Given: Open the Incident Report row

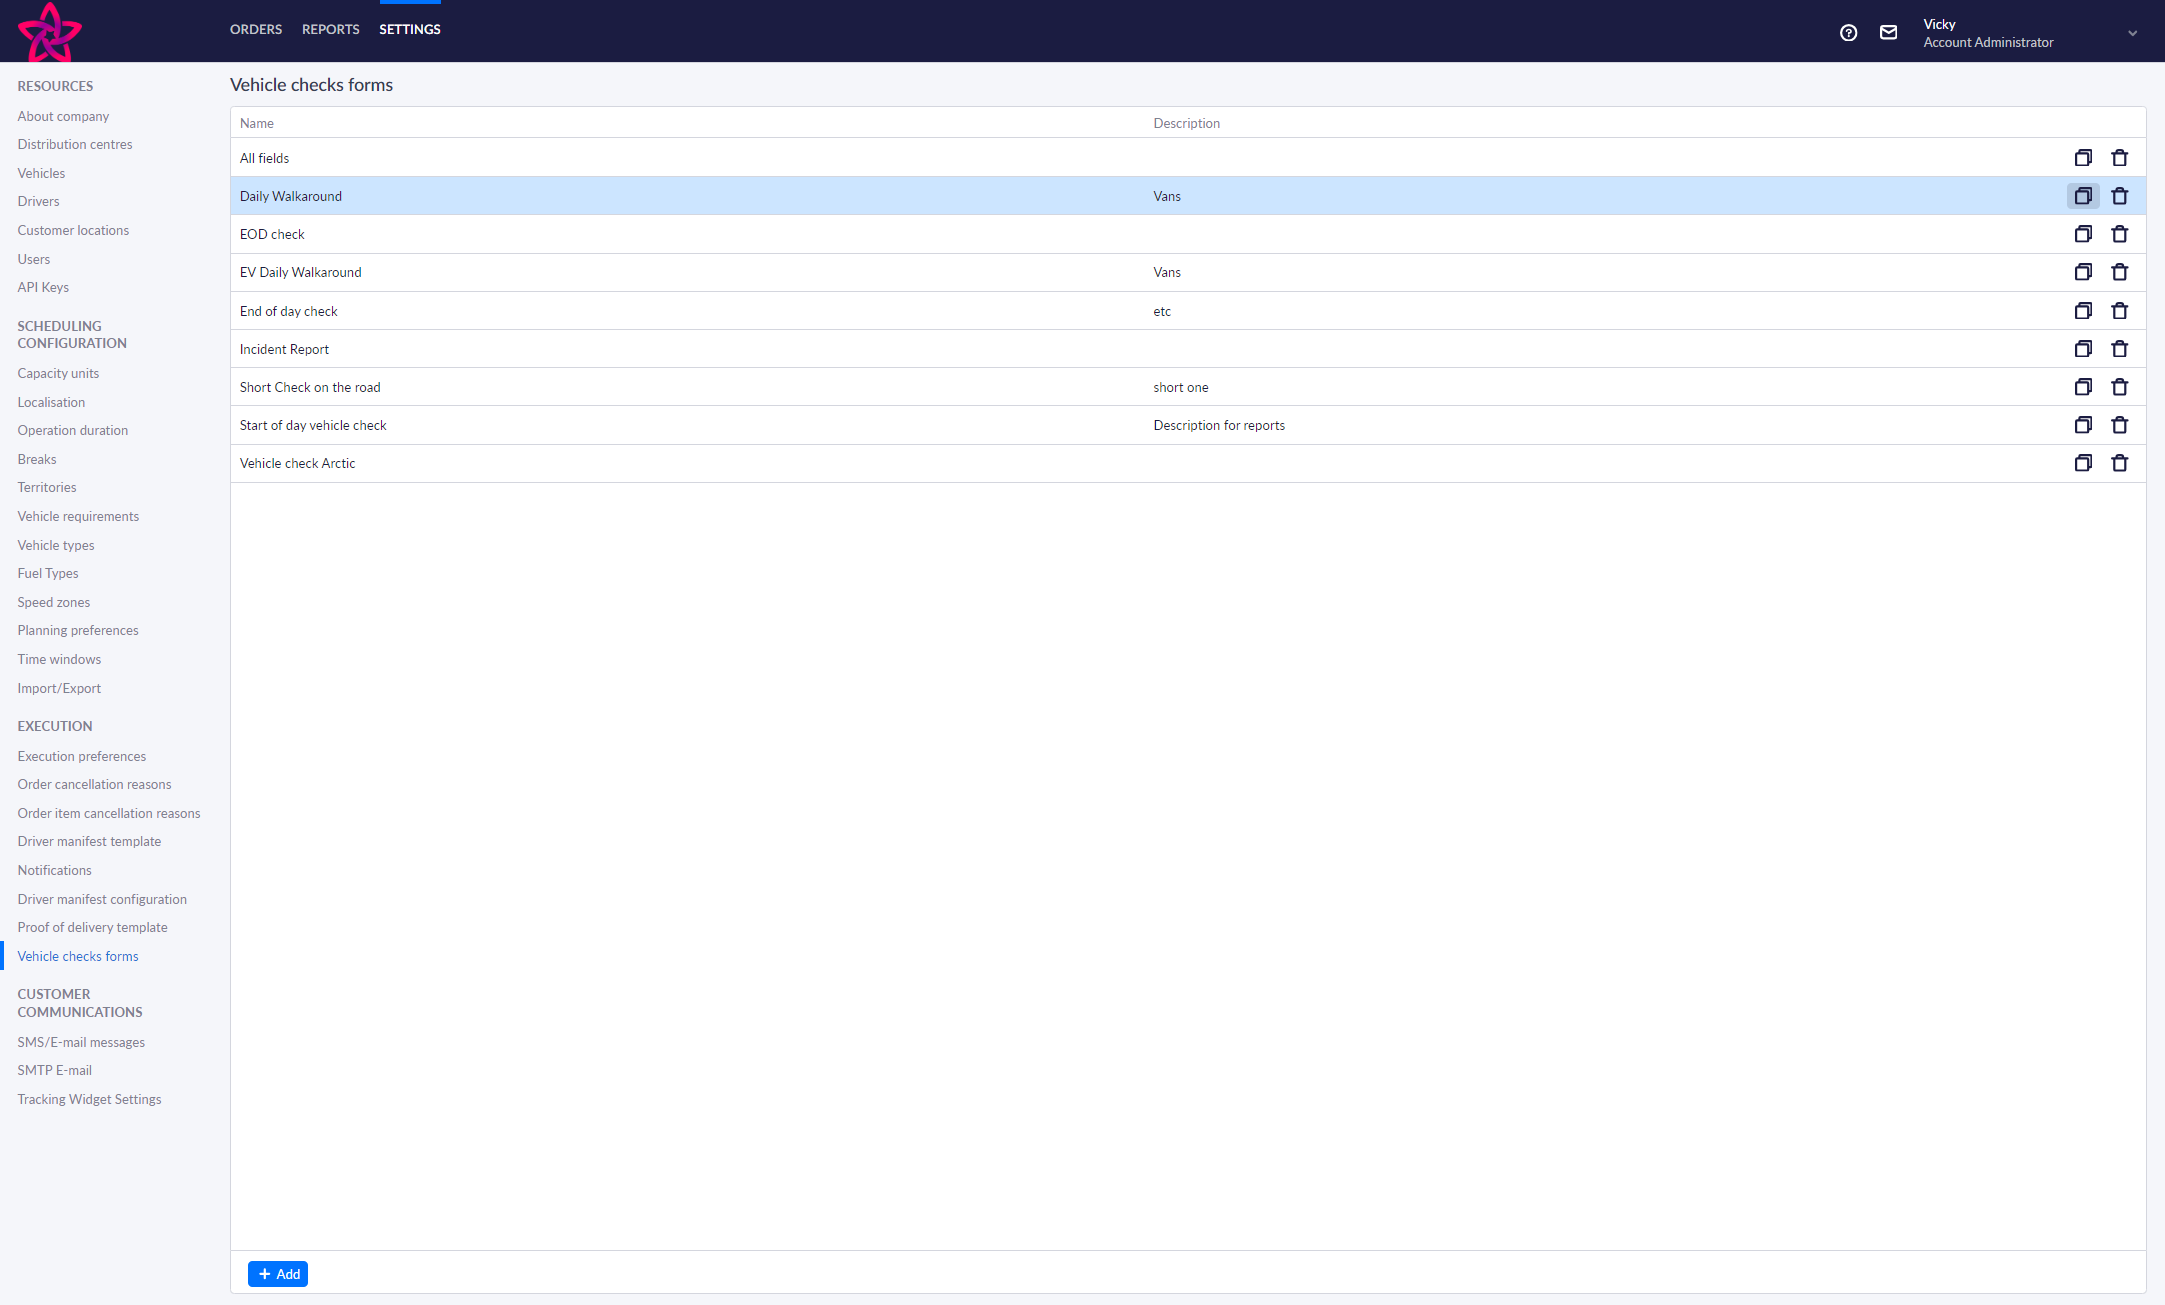Looking at the screenshot, I should pos(1188,349).
